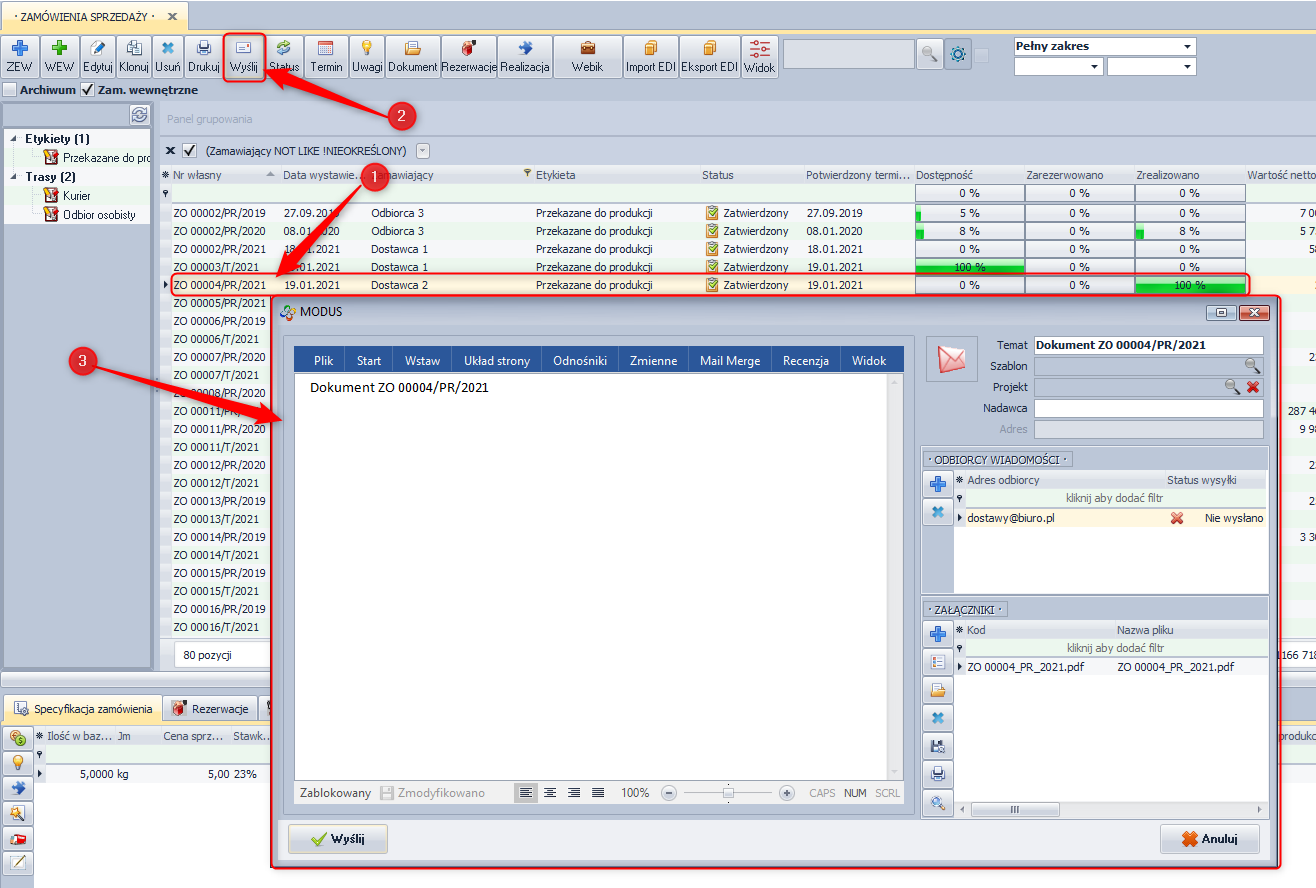The height and width of the screenshot is (888, 1316).
Task: Collapse the Etykiety tree group
Action: point(14,139)
